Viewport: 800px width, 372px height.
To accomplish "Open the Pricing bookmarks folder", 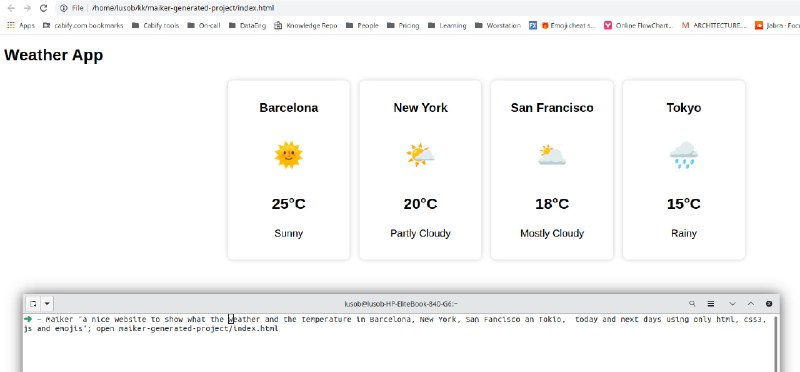I will coord(403,25).
